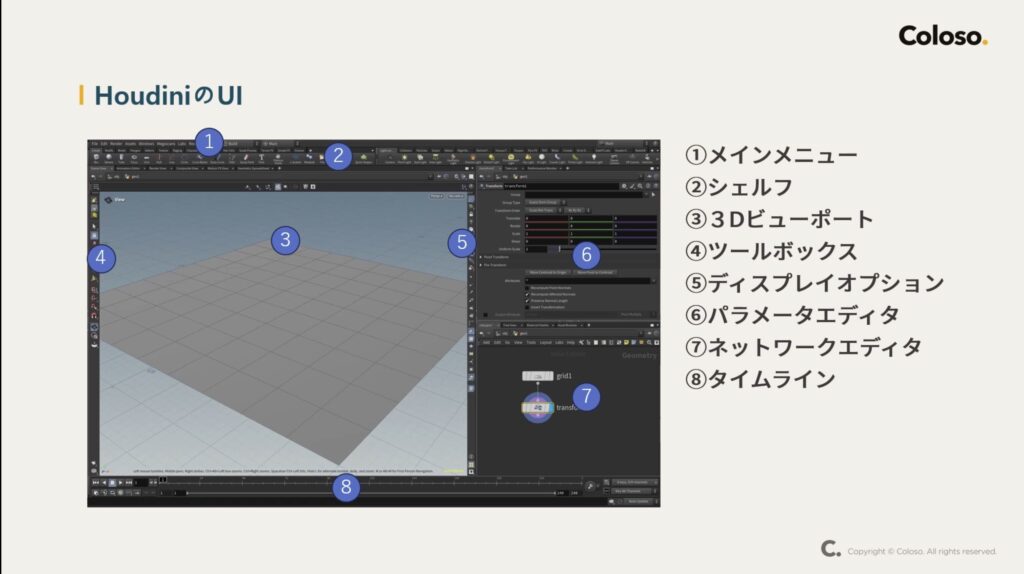This screenshot has width=1024, height=574.
Task: Click Move Pivot to Centroid button
Action: point(597,272)
